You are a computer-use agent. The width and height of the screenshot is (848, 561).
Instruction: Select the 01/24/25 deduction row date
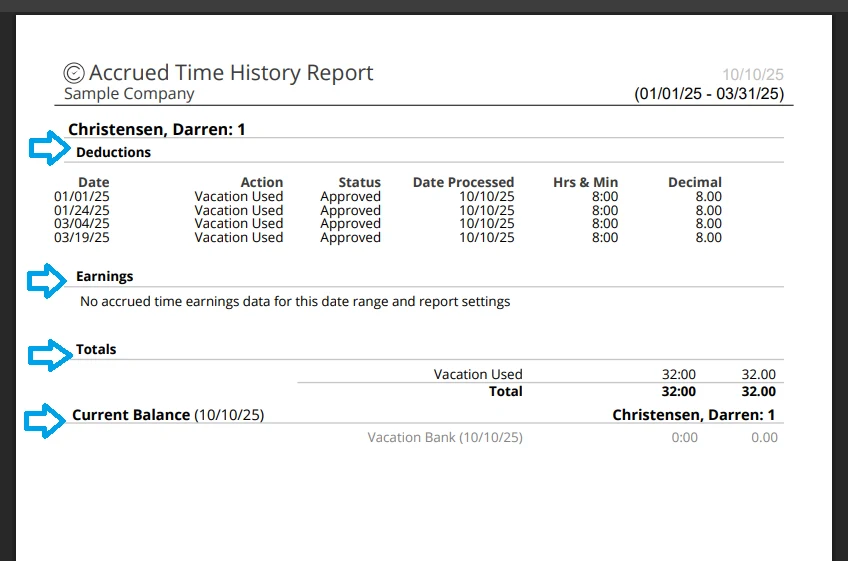click(x=82, y=210)
